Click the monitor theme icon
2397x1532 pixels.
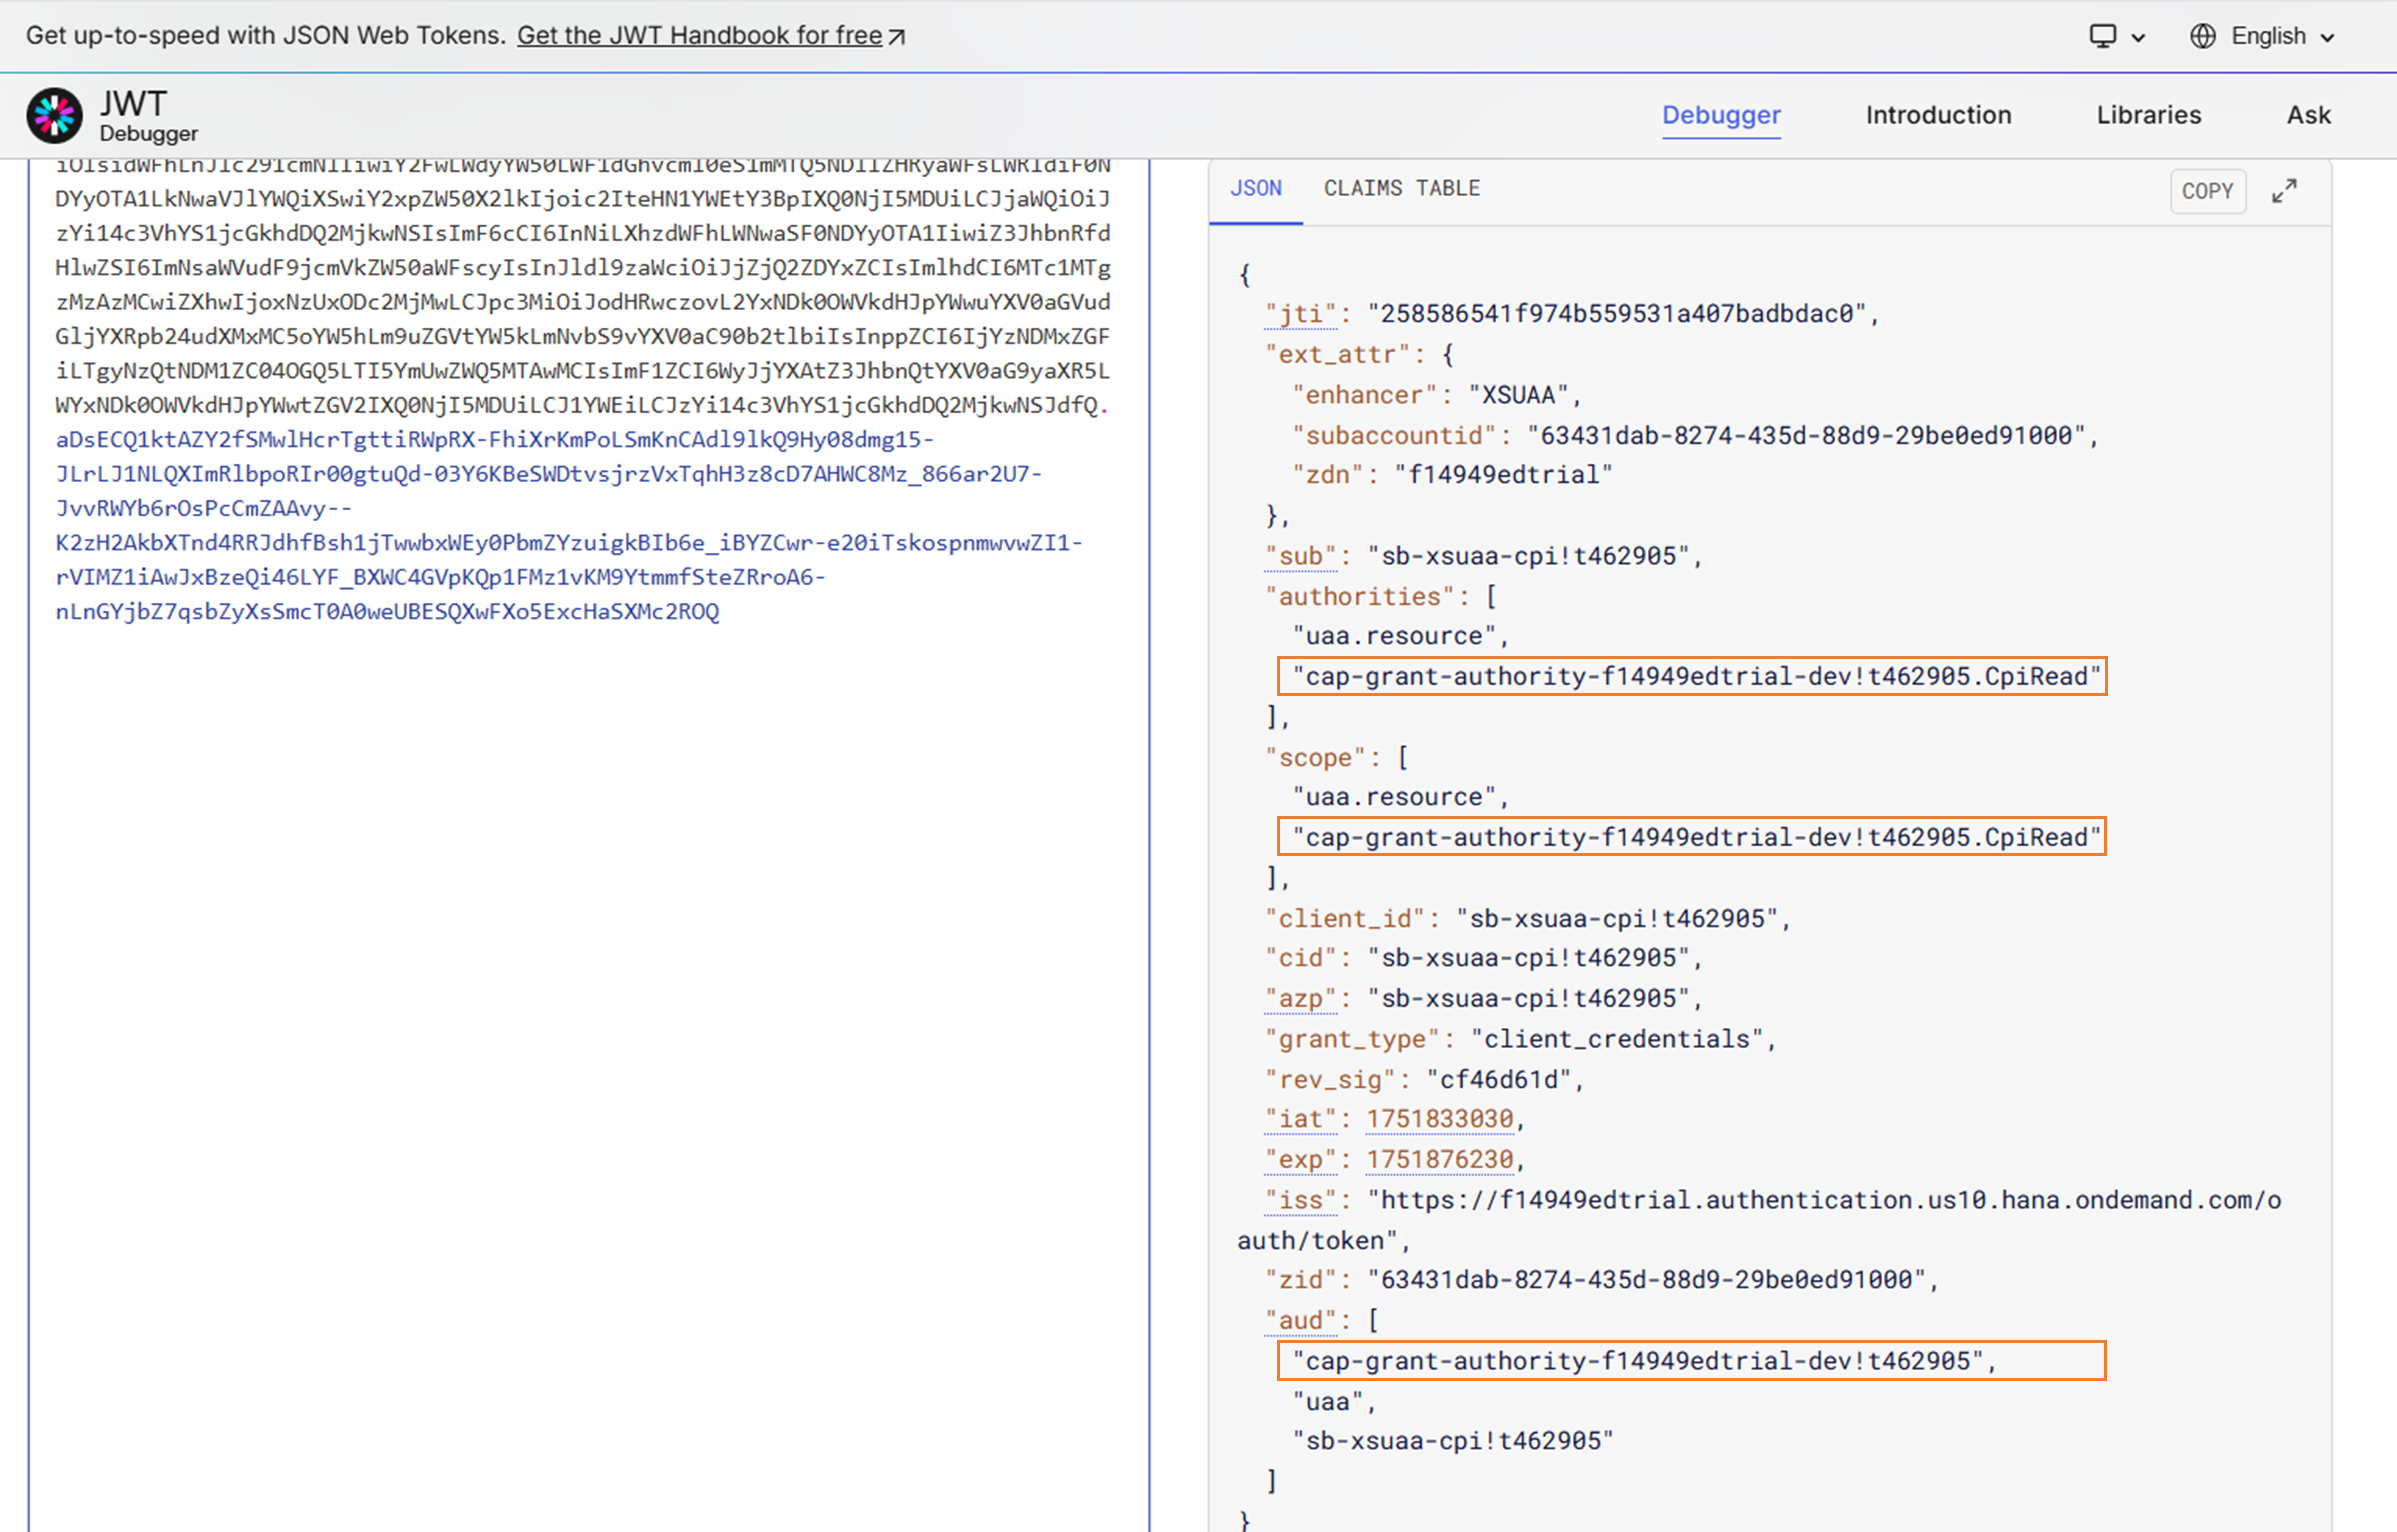(x=2102, y=36)
